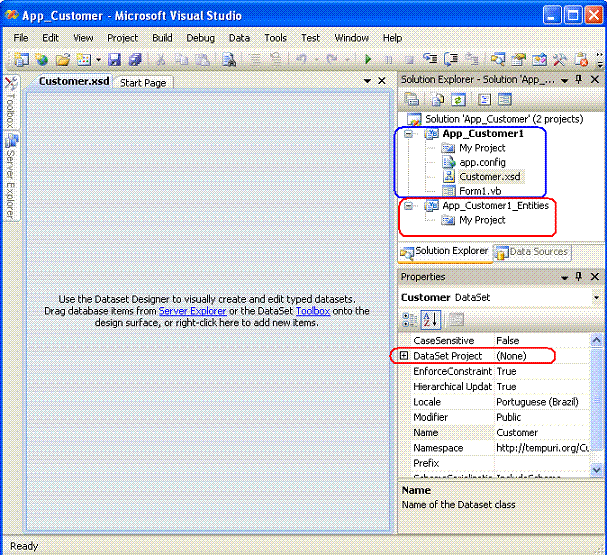607x555 pixels.
Task: Click the Add New Item toolbar icon
Action: [x=84, y=60]
